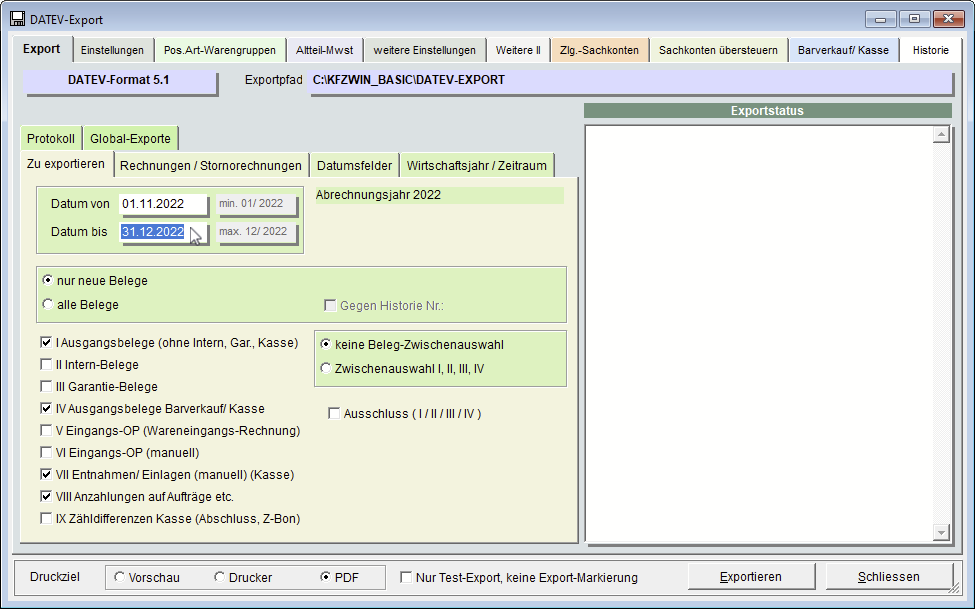Switch to the Einstellungen tab

(112, 50)
